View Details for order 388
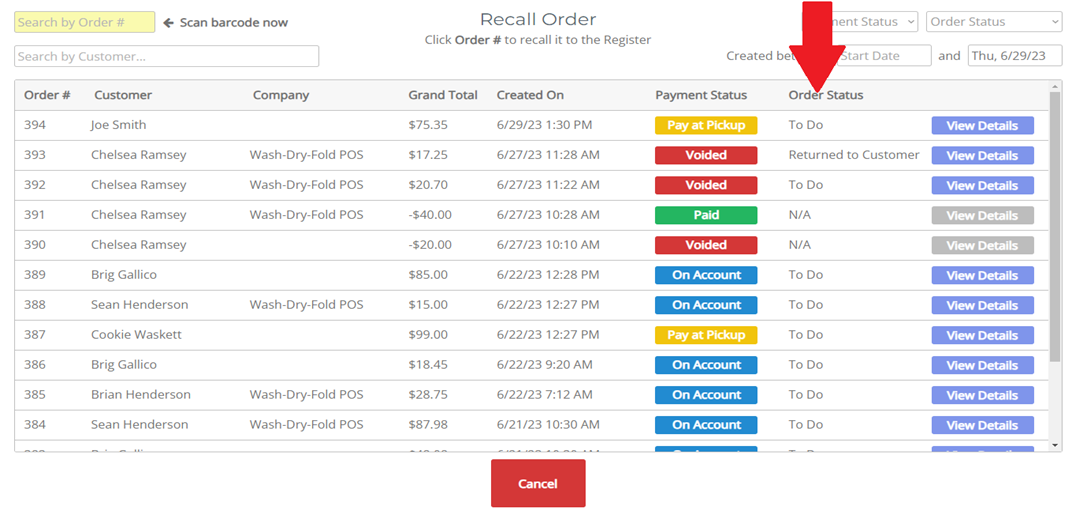Viewport: 1072px width, 515px height. pyautogui.click(x=982, y=305)
